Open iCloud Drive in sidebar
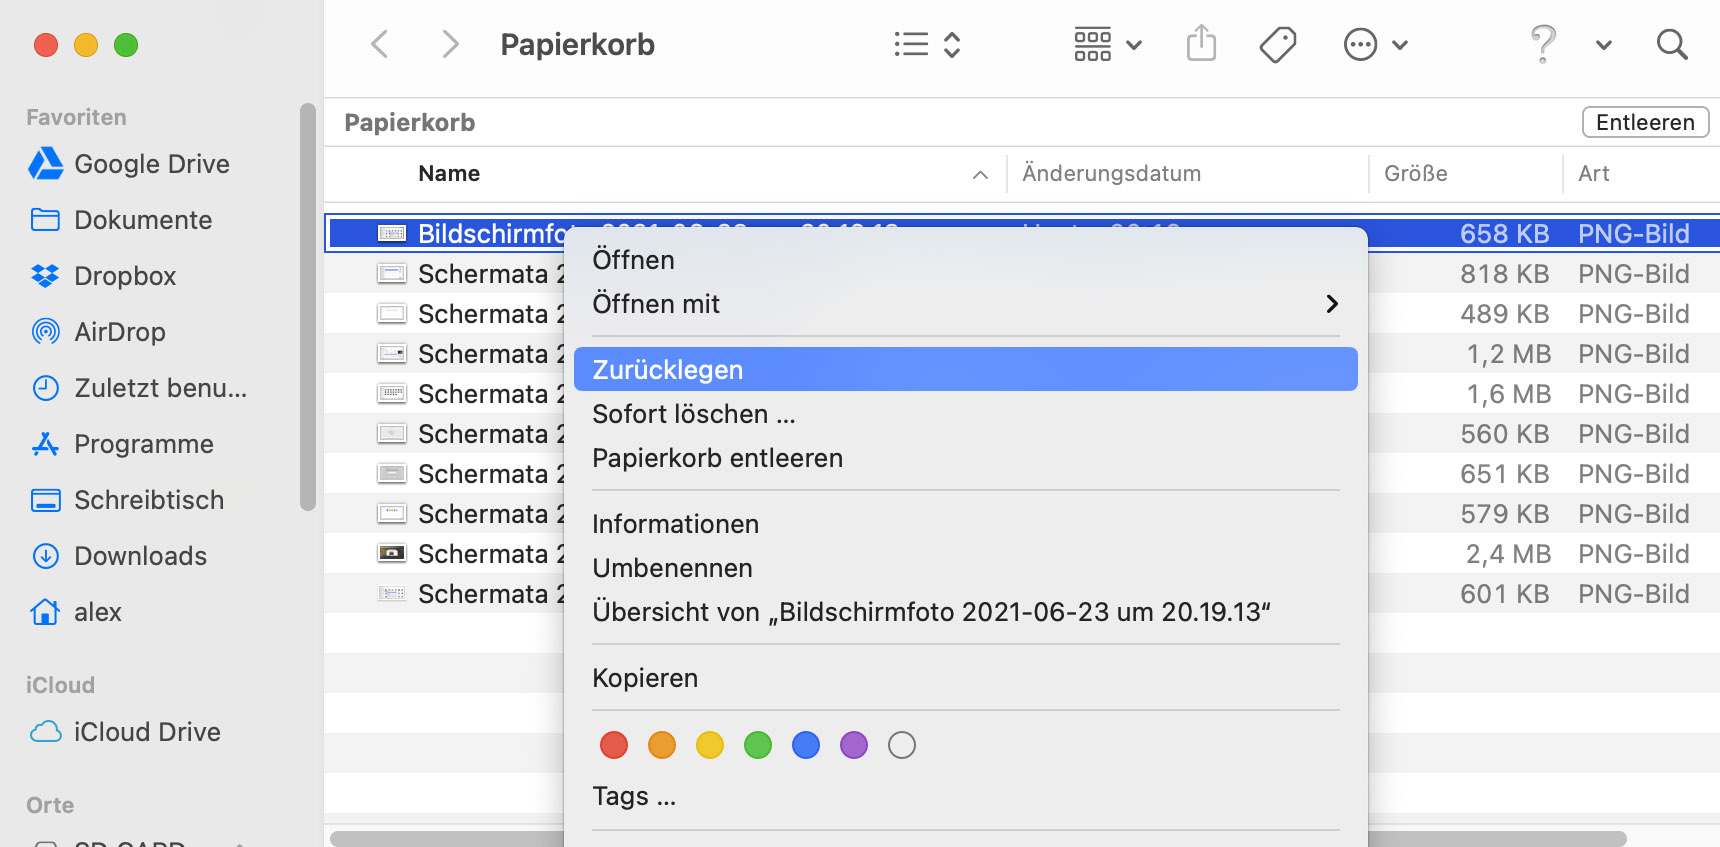The image size is (1720, 847). [x=125, y=732]
